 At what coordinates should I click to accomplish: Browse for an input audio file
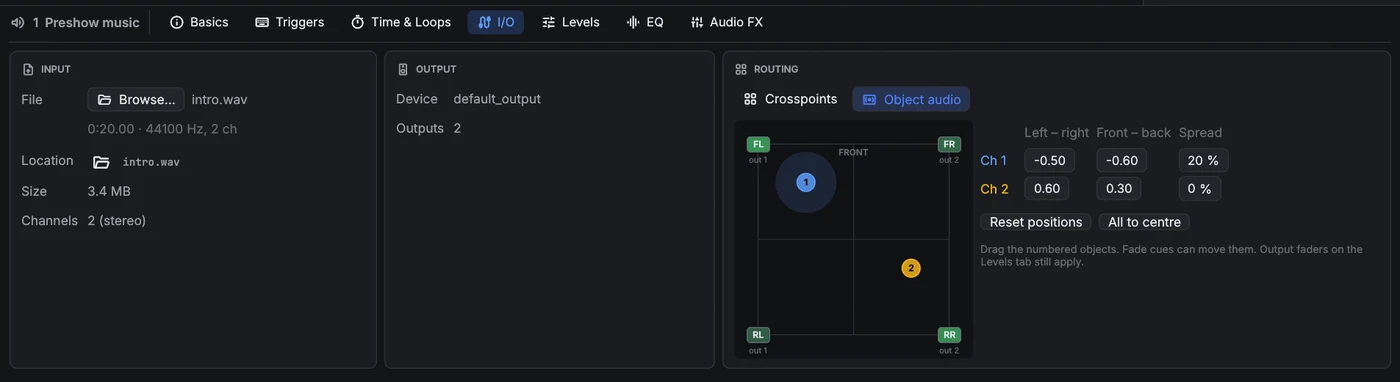pyautogui.click(x=136, y=99)
